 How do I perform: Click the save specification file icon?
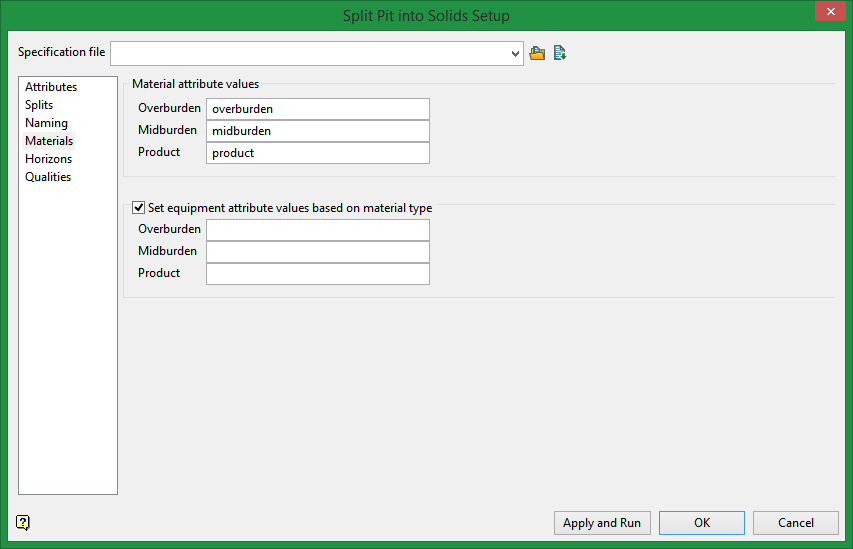[x=560, y=53]
